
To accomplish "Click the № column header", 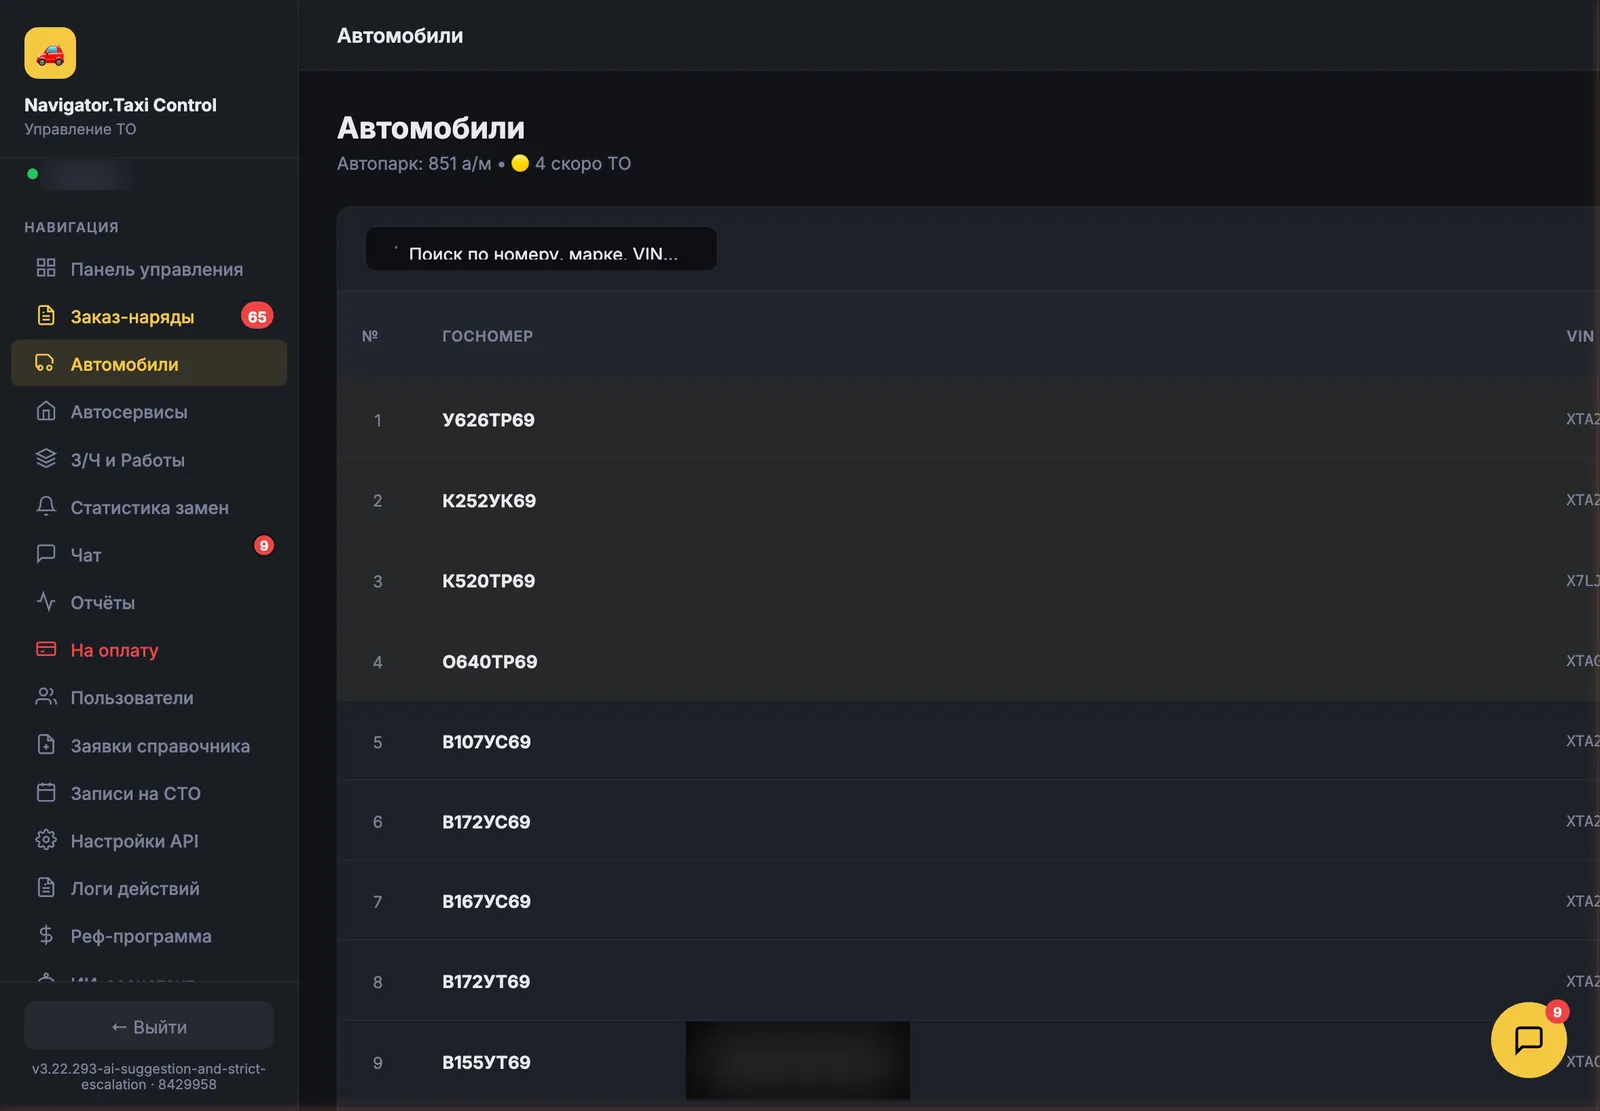I will (x=370, y=336).
